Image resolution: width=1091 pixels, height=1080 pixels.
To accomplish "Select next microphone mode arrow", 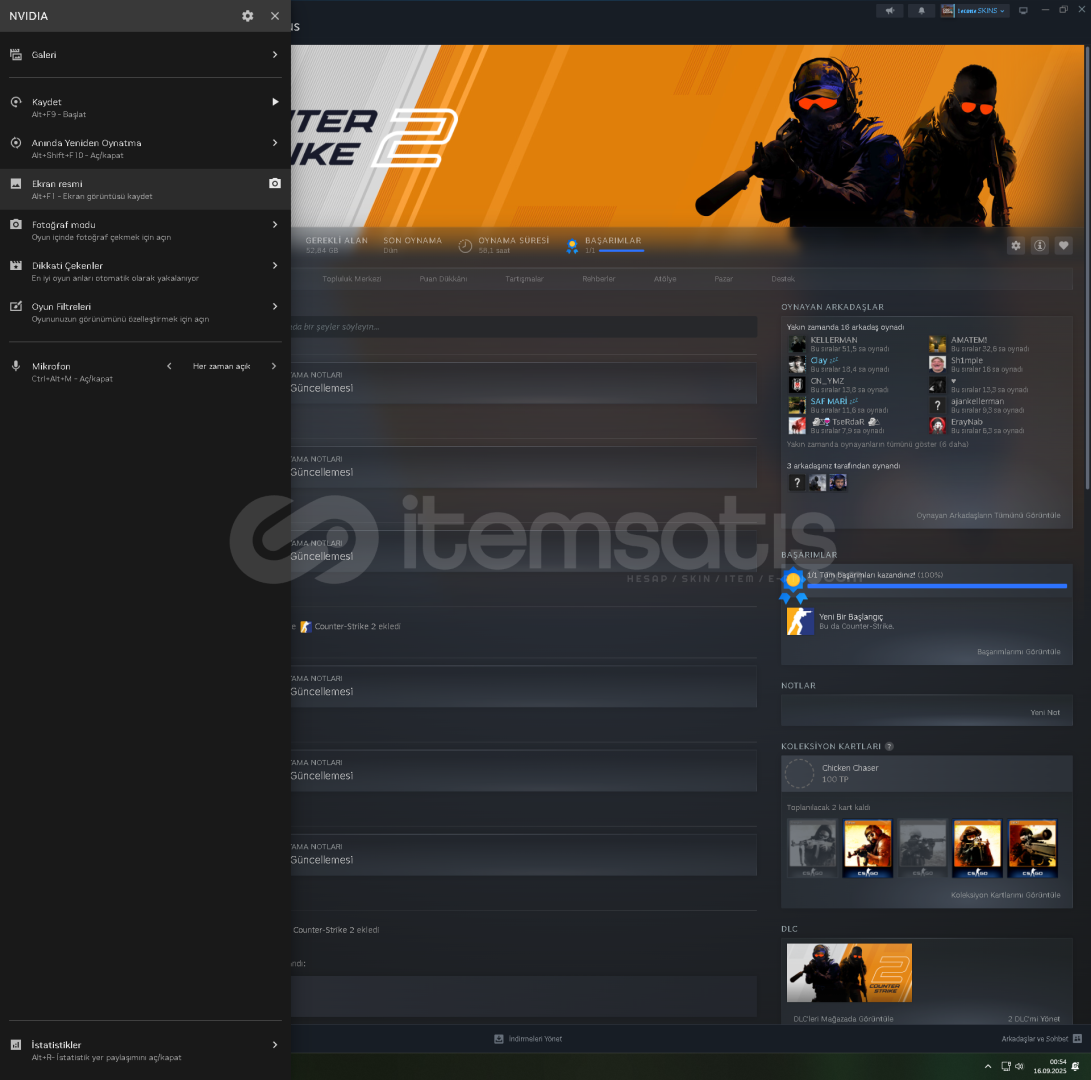I will point(273,366).
